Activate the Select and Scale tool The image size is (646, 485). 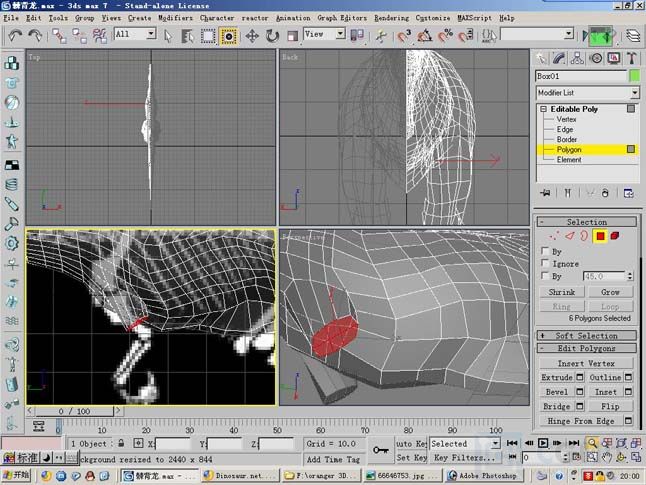[292, 36]
